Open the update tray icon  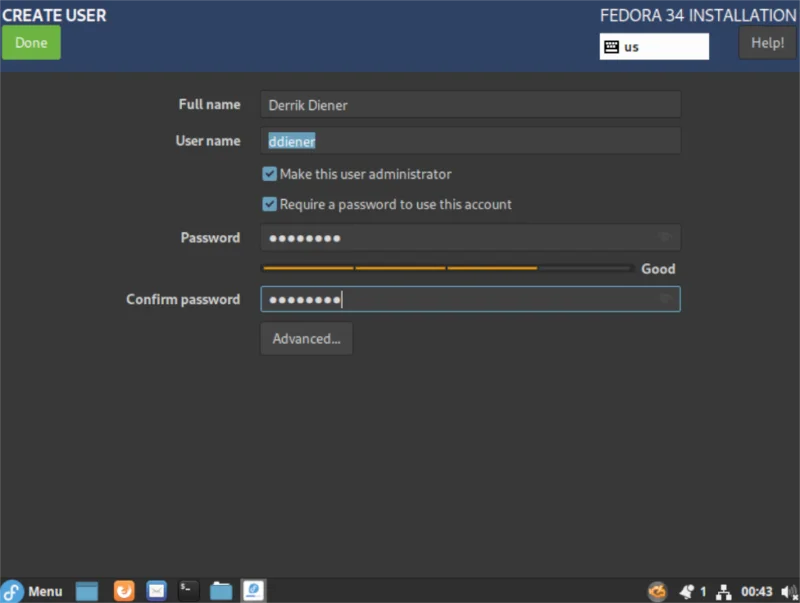(657, 591)
